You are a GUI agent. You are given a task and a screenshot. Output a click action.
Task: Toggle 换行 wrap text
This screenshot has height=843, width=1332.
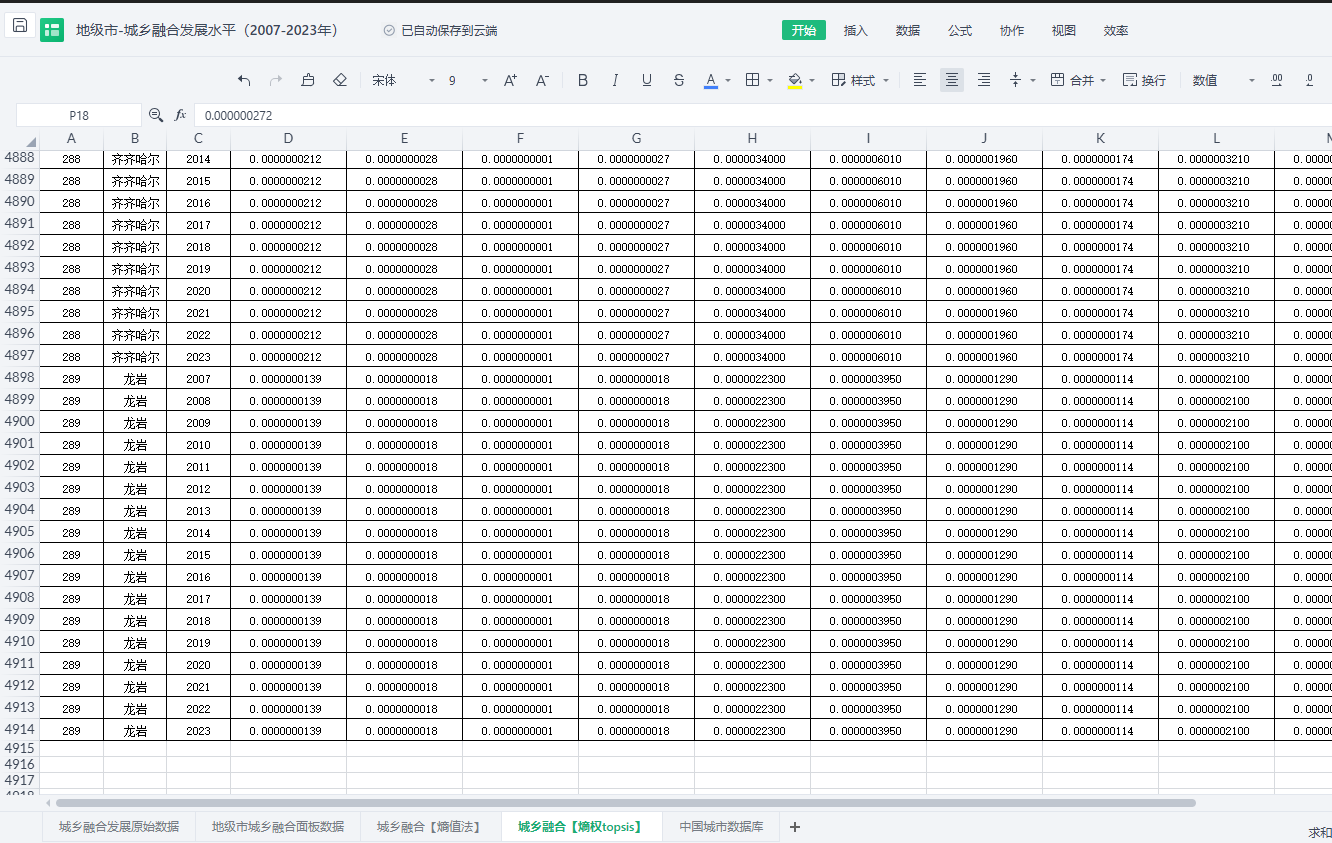pos(1144,80)
